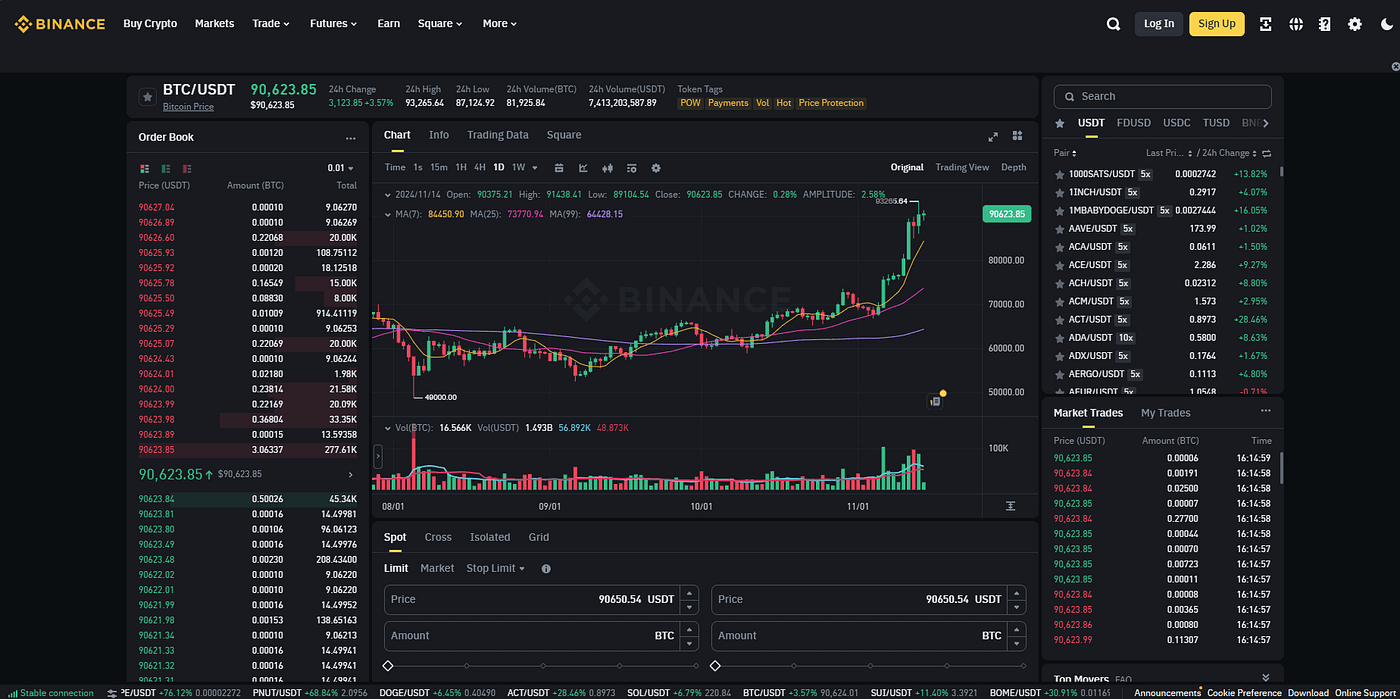1400x699 pixels.
Task: Switch to the Info tab
Action: coord(439,135)
